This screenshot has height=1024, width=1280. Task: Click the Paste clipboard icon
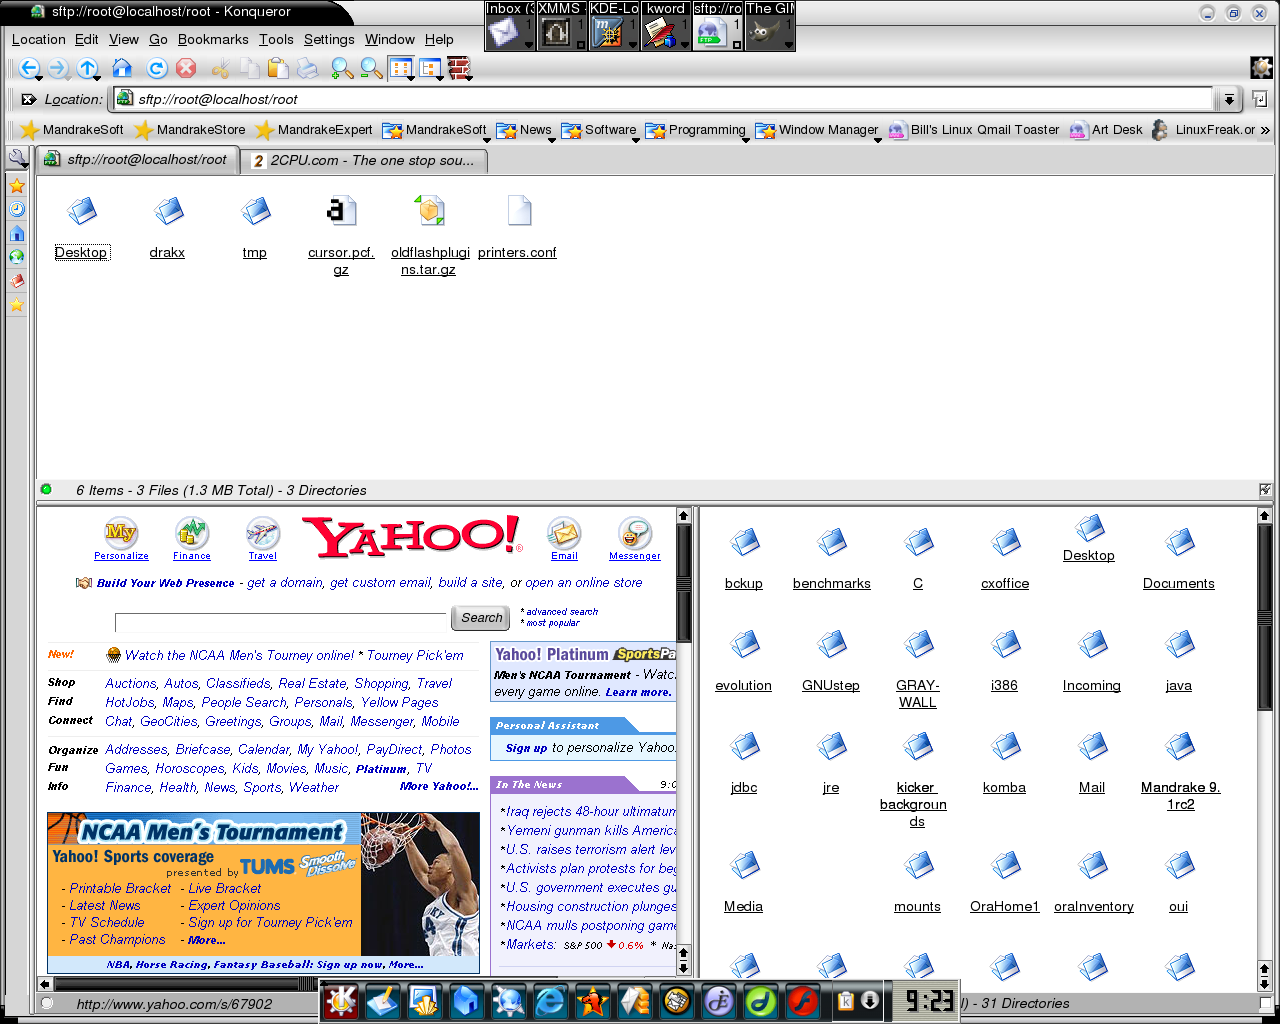point(279,68)
